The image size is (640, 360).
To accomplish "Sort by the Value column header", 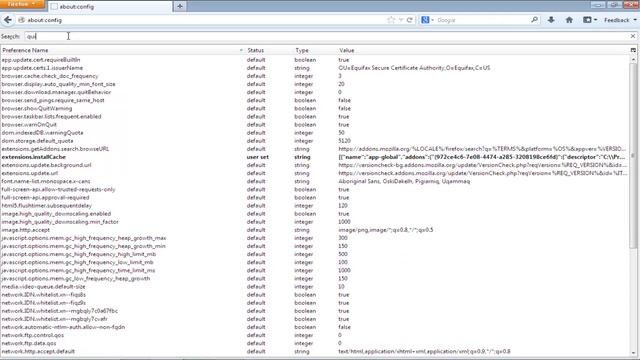I will click(x=483, y=50).
